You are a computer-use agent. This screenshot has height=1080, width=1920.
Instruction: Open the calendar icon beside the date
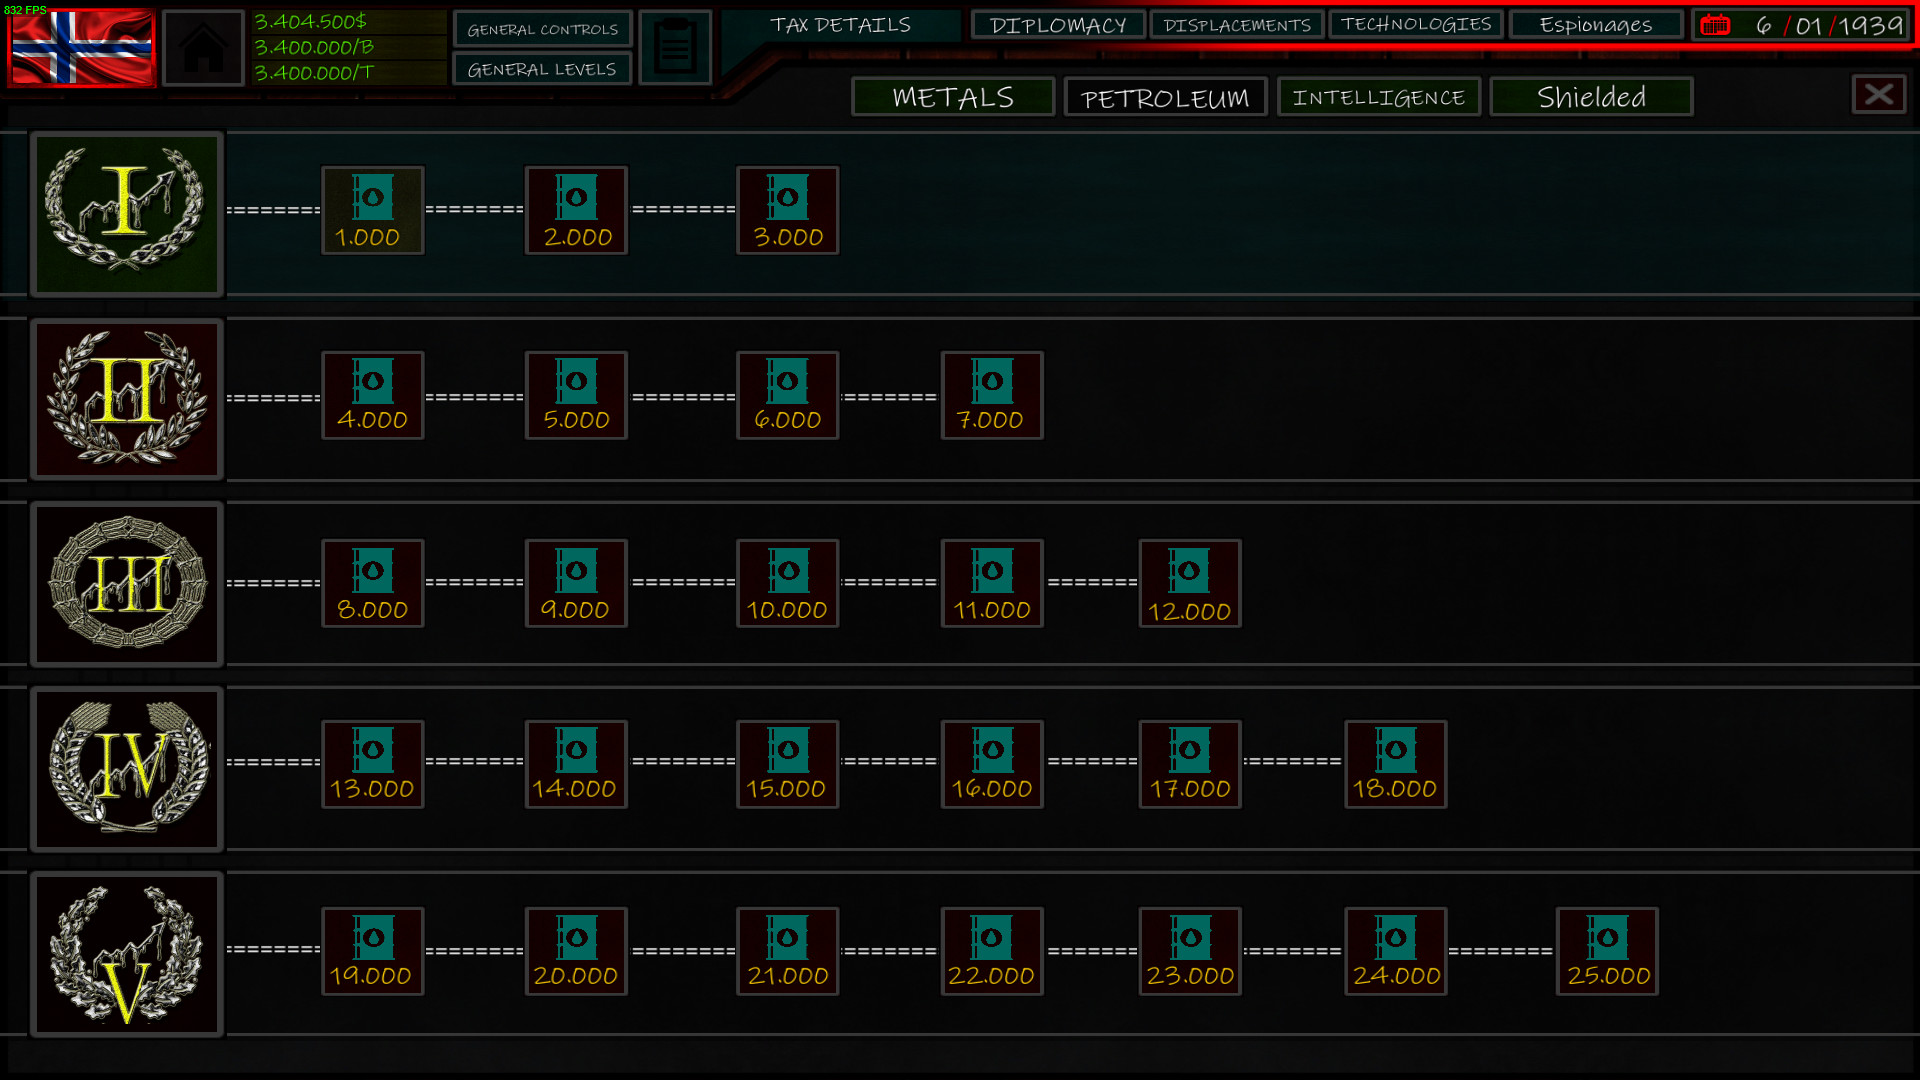pos(1717,24)
